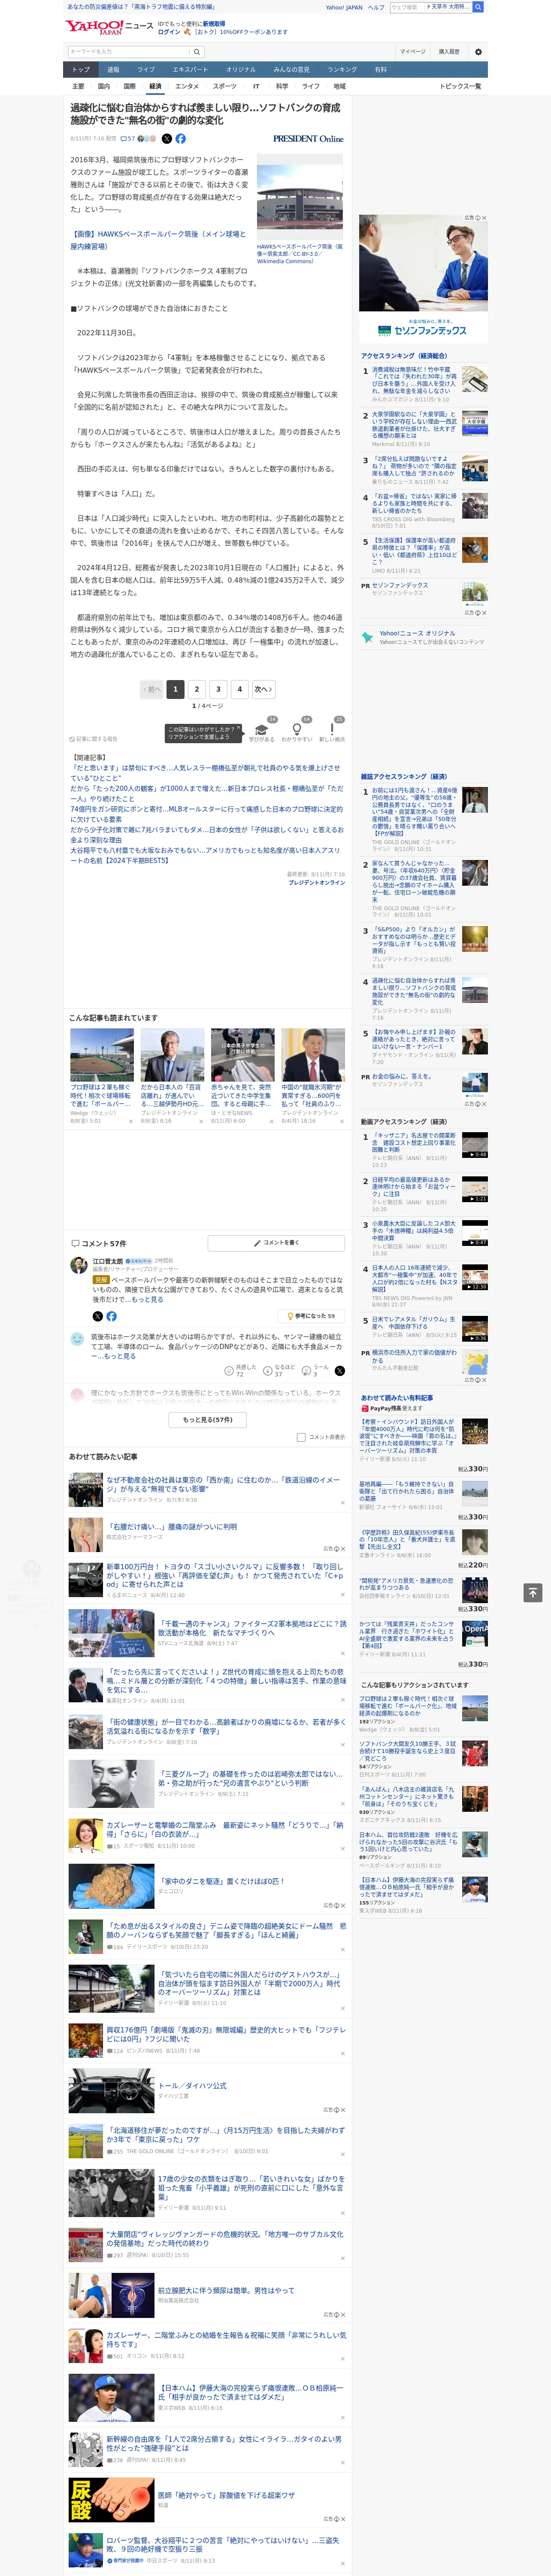Click the コメントを書く button
Image resolution: width=551 pixels, height=2576 pixels.
point(276,1243)
